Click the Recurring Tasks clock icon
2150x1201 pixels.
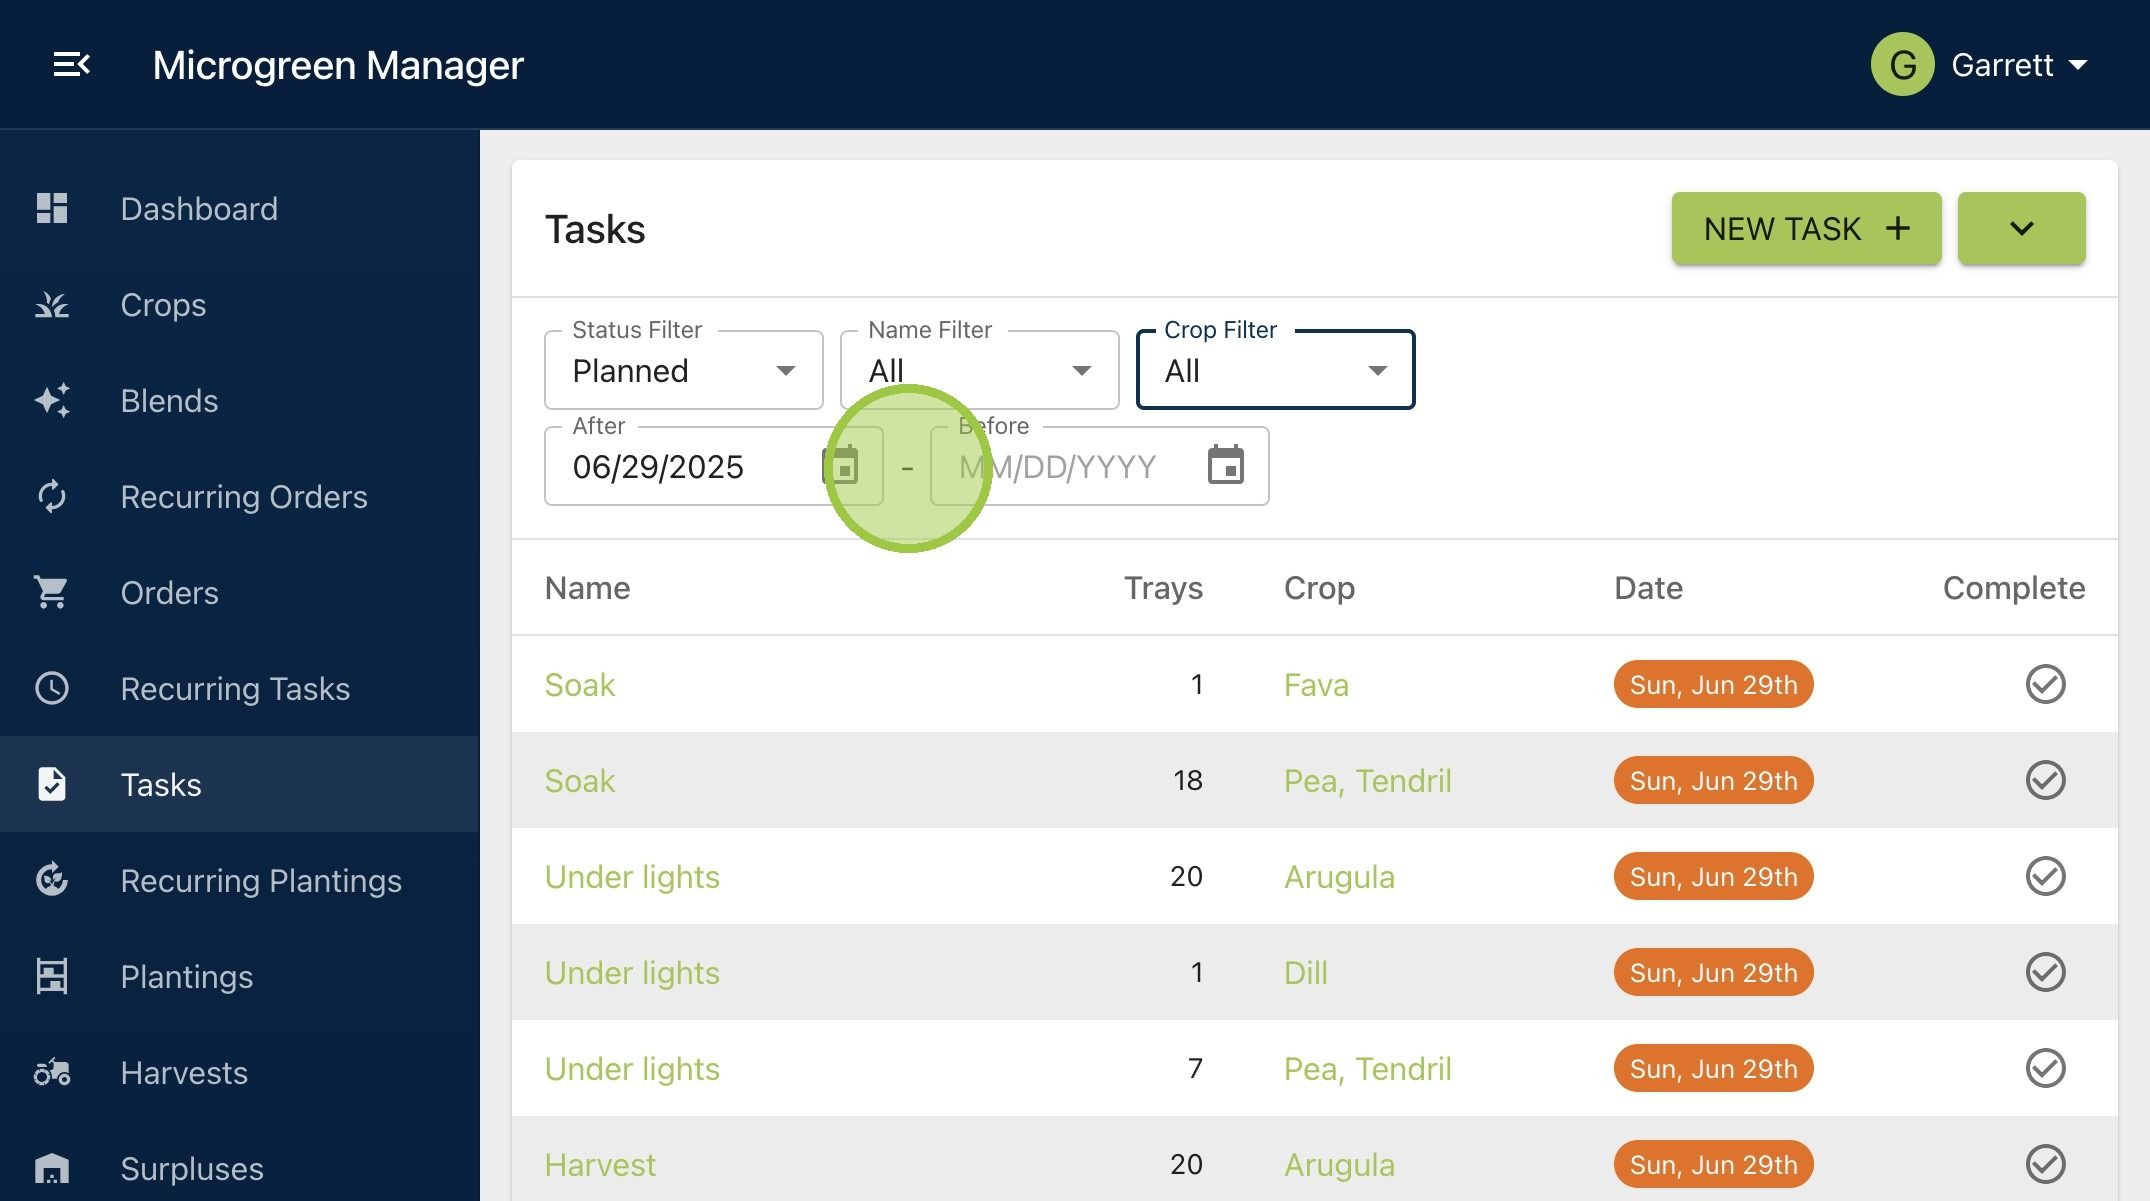pos(52,688)
